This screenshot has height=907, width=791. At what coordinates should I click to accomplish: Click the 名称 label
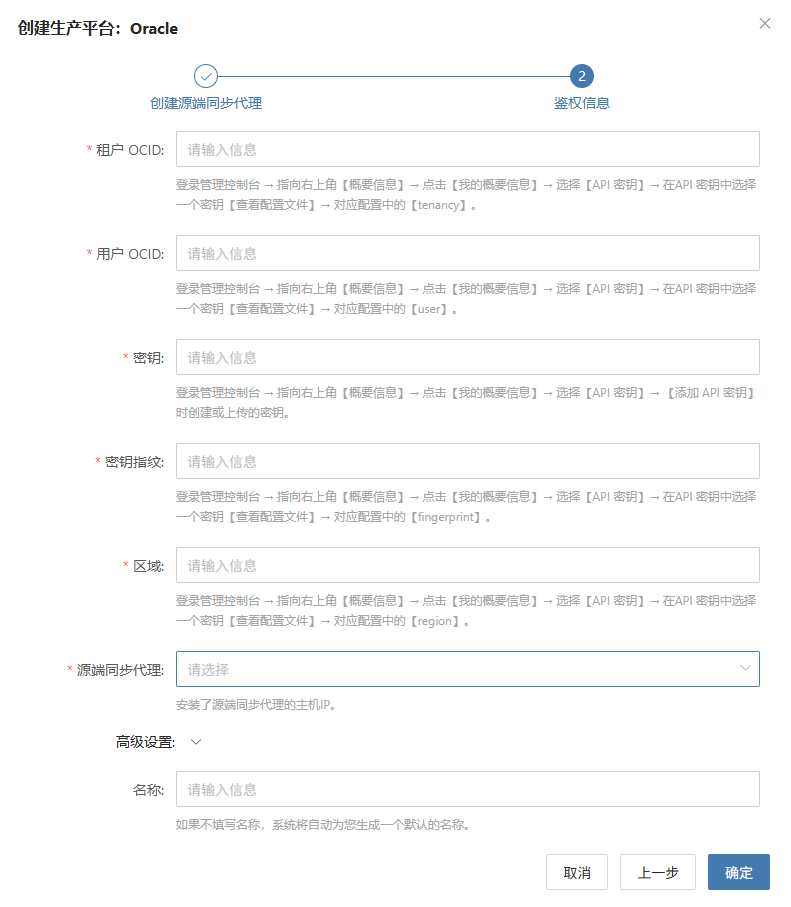[x=148, y=790]
